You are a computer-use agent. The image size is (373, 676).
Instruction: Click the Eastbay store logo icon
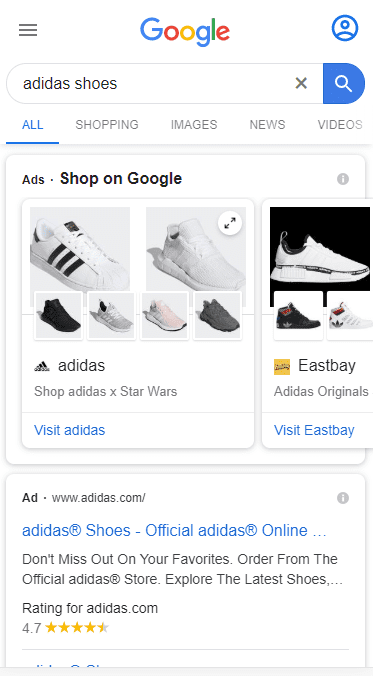282,367
